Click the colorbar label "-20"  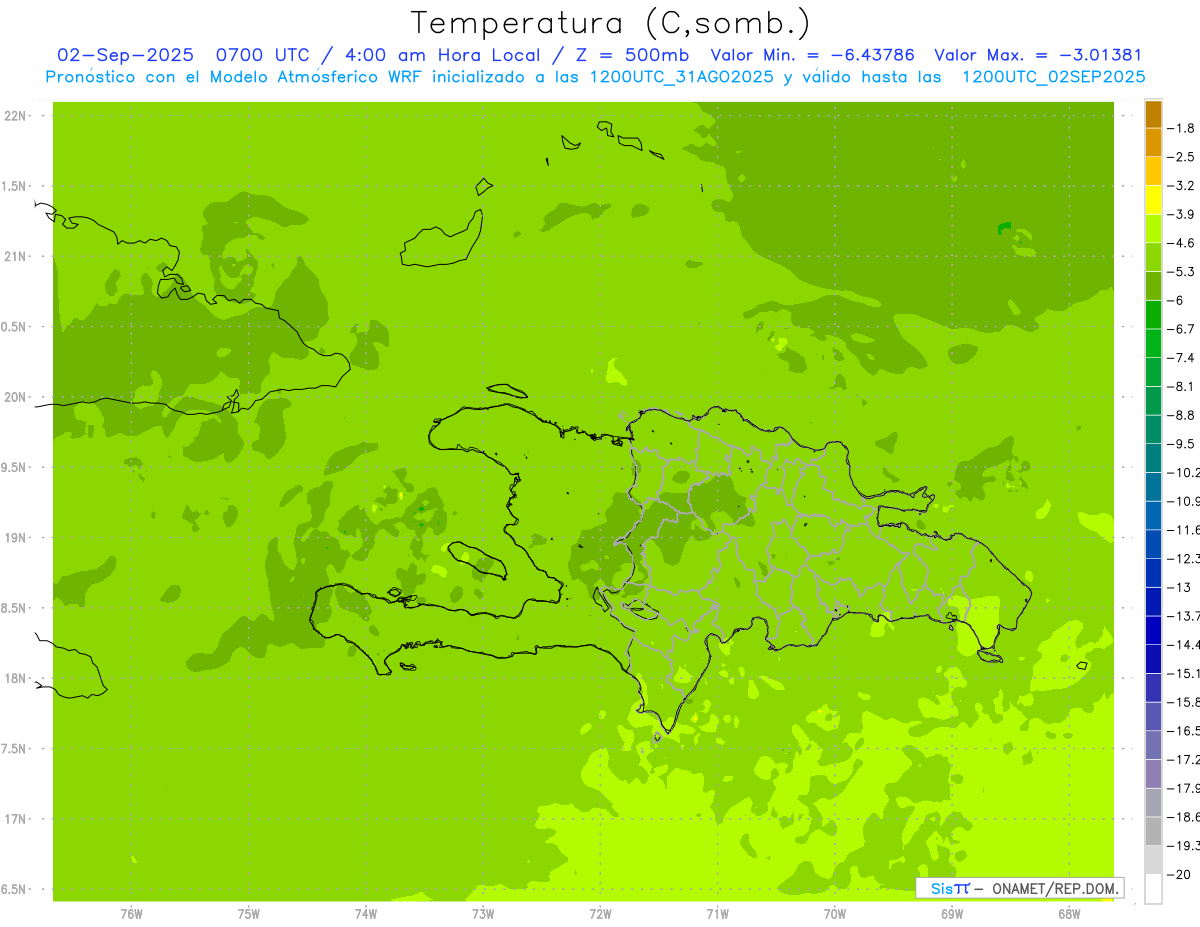(1181, 874)
